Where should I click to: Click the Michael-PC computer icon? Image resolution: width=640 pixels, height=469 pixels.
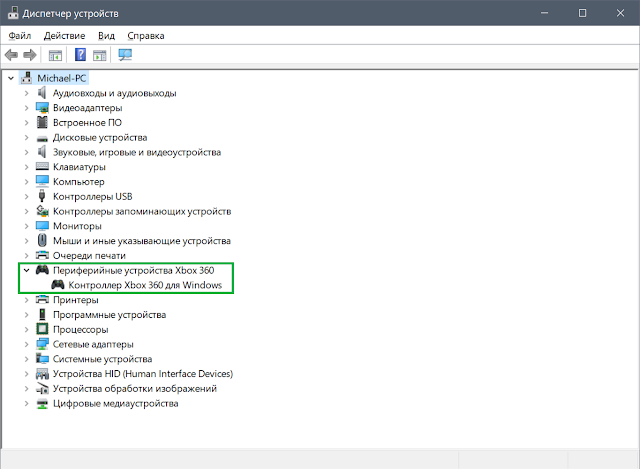27,78
